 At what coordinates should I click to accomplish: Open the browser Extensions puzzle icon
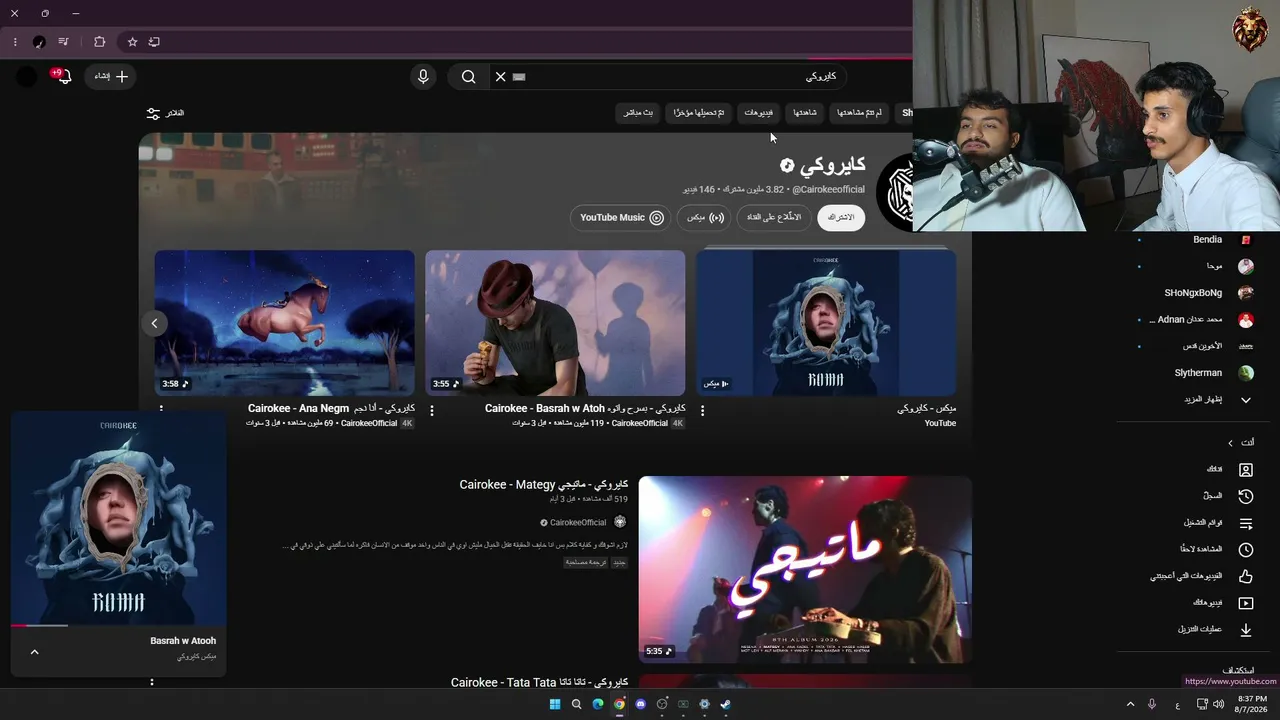(99, 42)
